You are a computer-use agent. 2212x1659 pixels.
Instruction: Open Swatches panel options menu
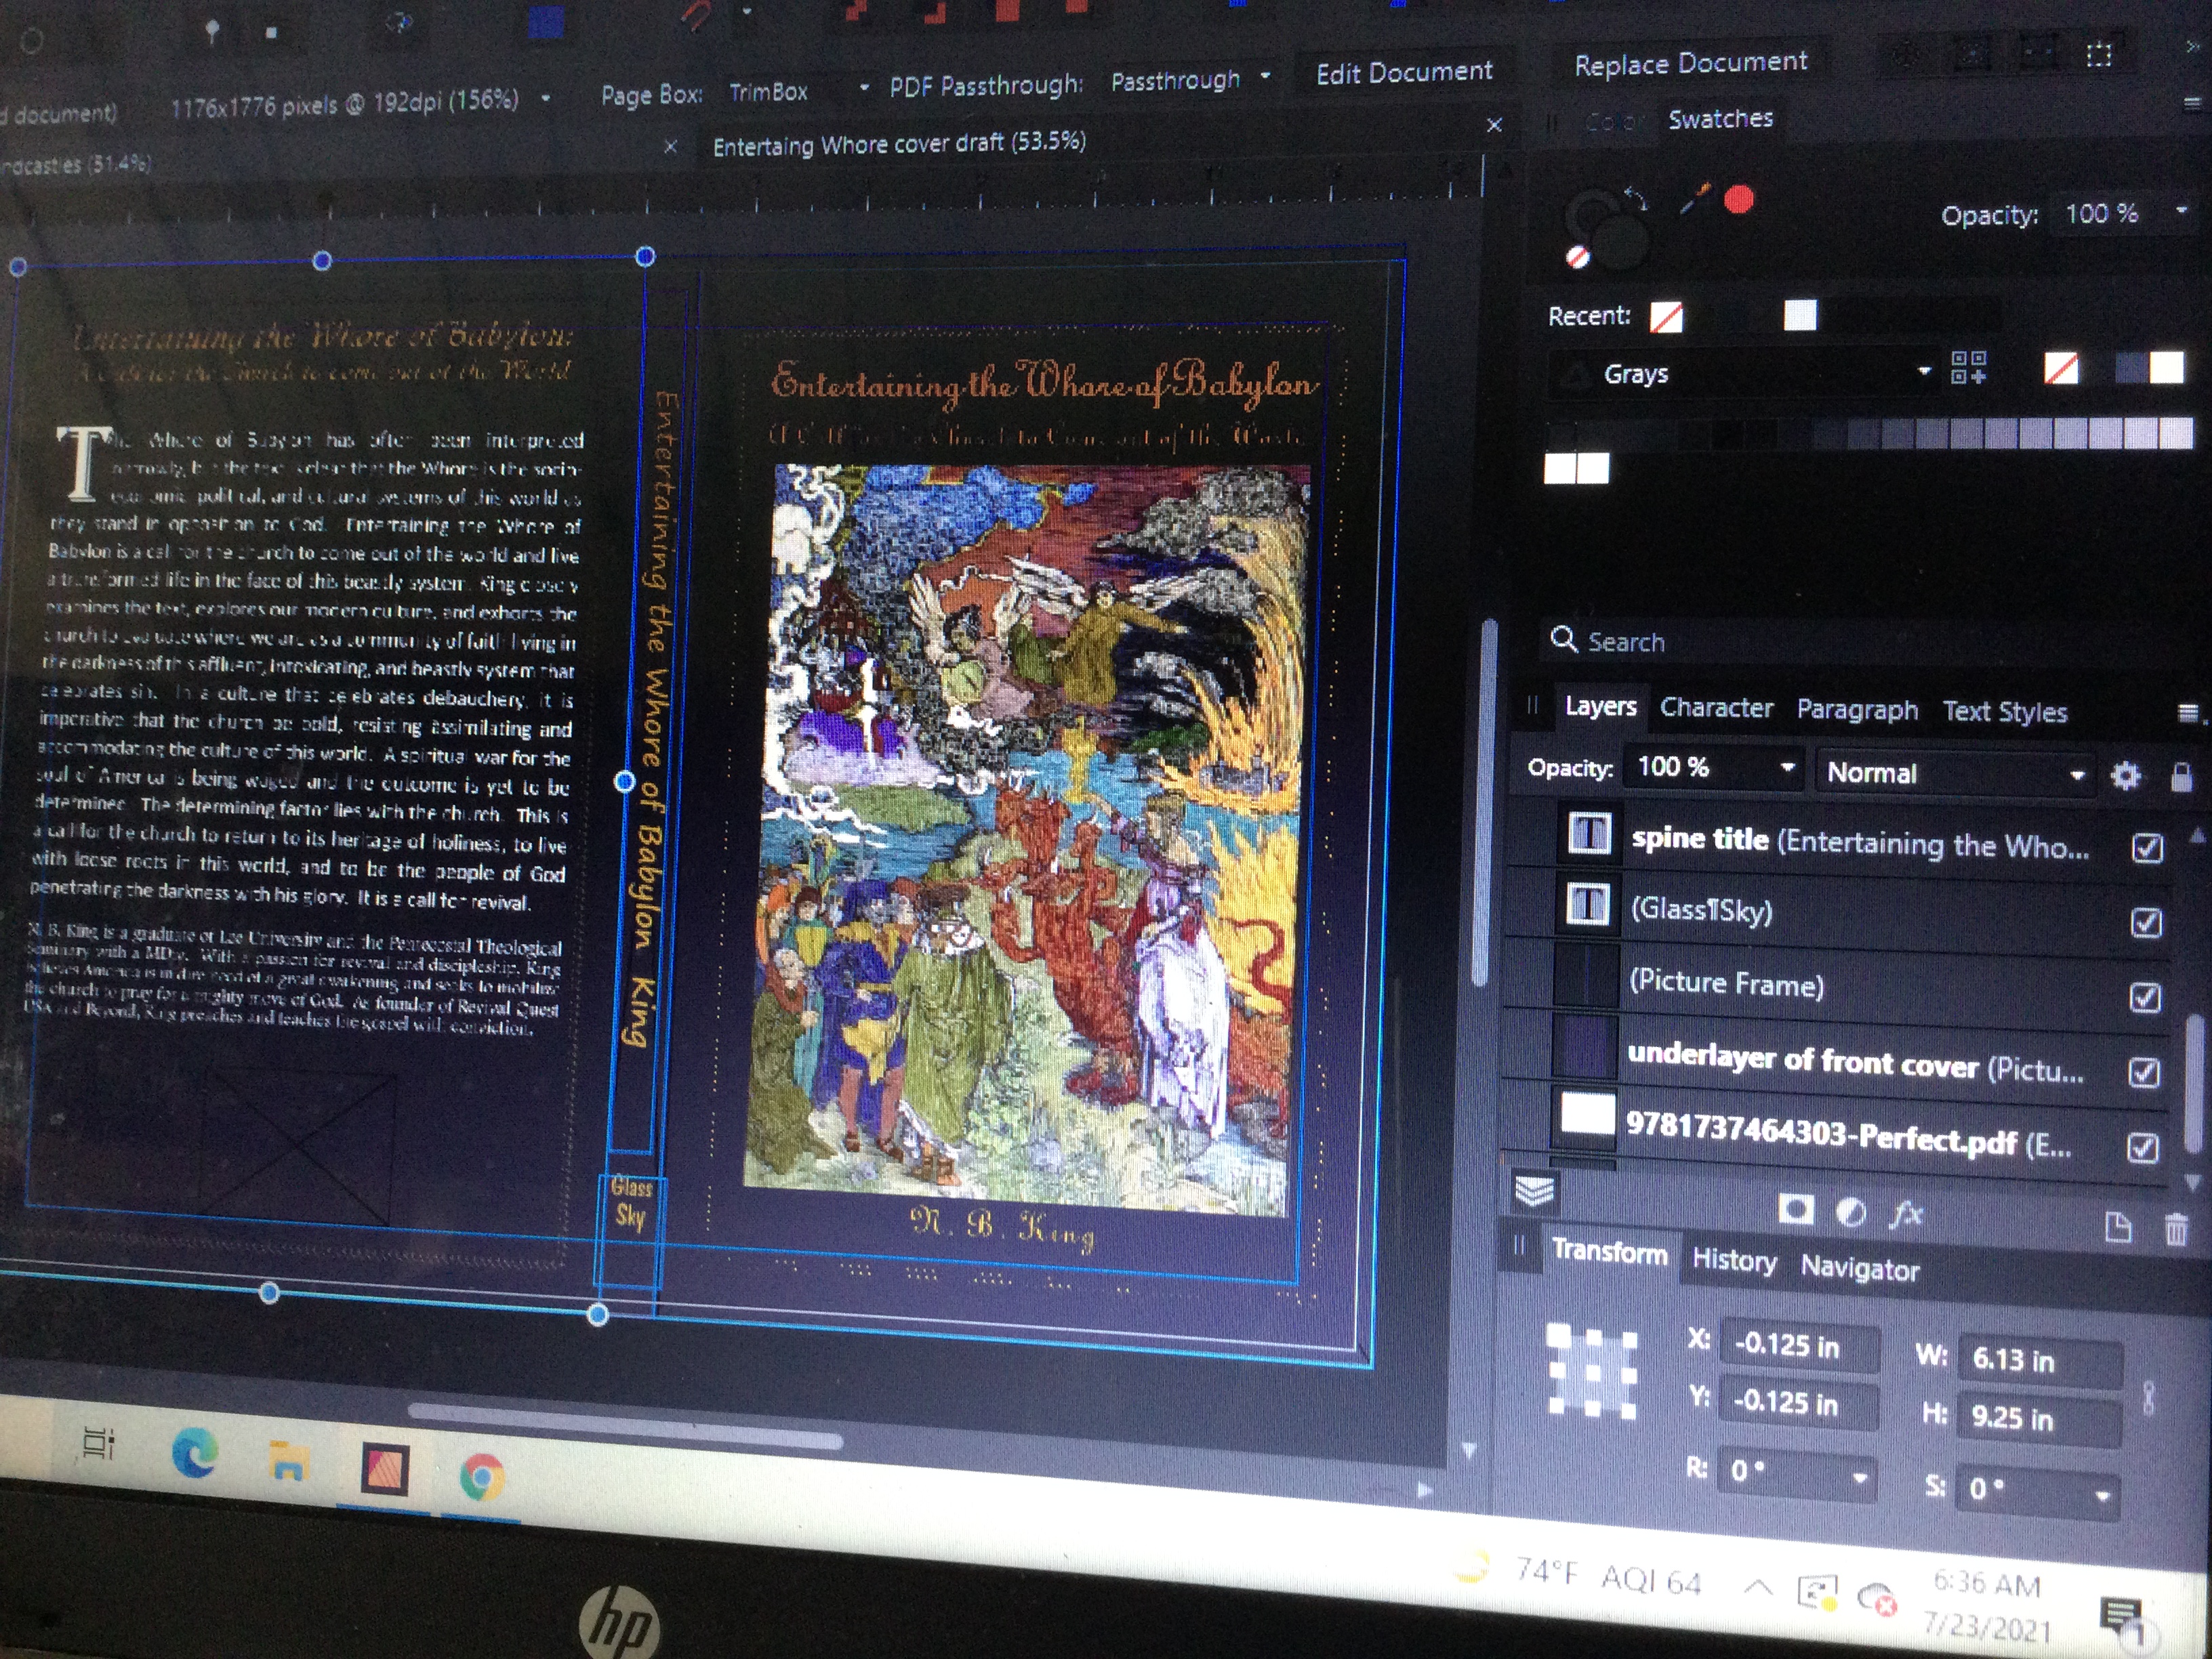pyautogui.click(x=2192, y=104)
